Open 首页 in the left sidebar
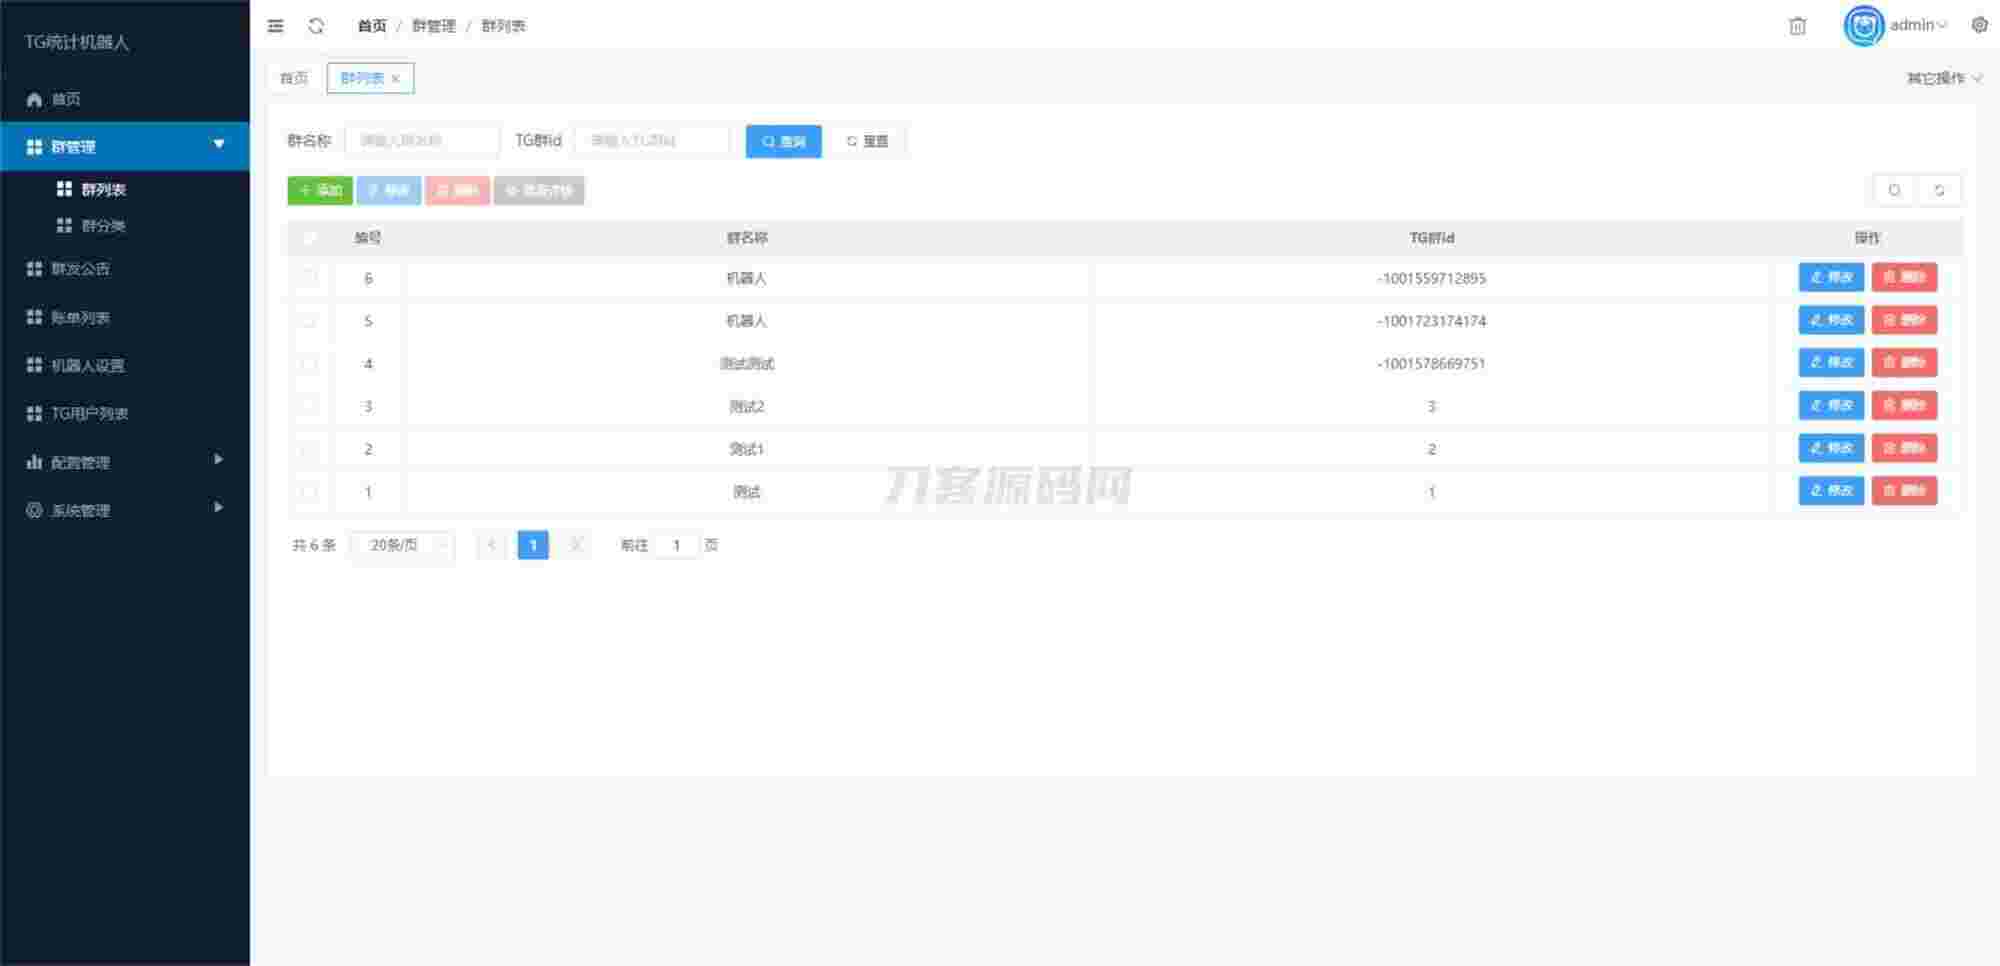This screenshot has height=966, width=2000. 66,99
